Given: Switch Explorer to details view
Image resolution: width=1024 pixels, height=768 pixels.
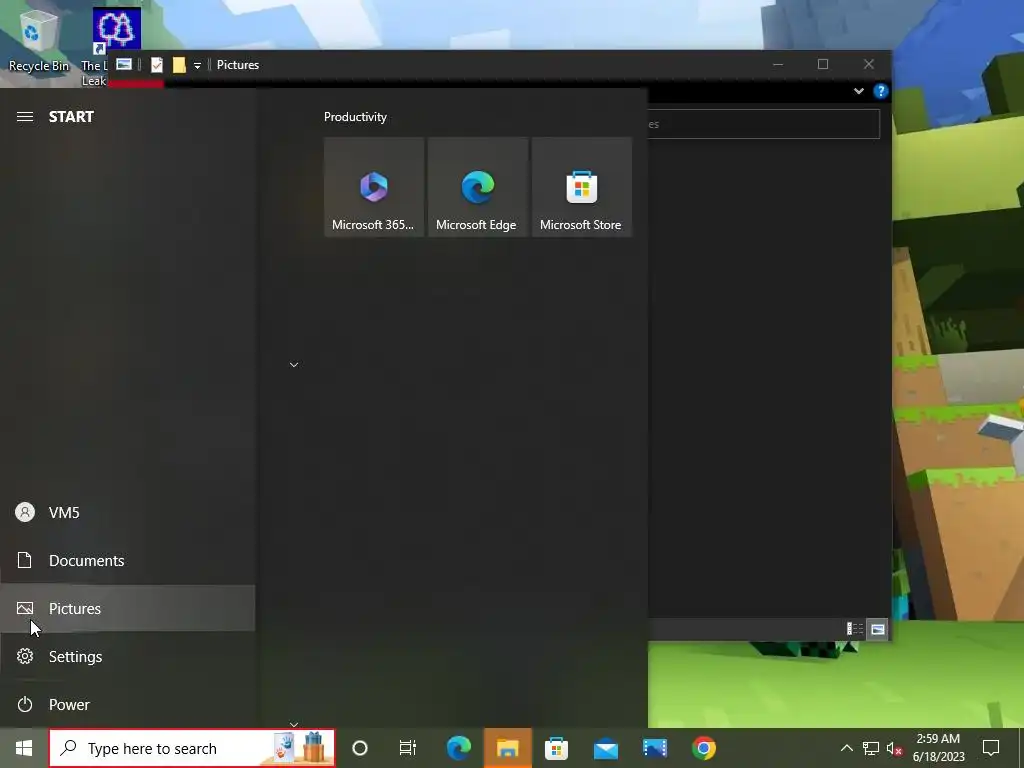Looking at the screenshot, I should click(x=855, y=629).
